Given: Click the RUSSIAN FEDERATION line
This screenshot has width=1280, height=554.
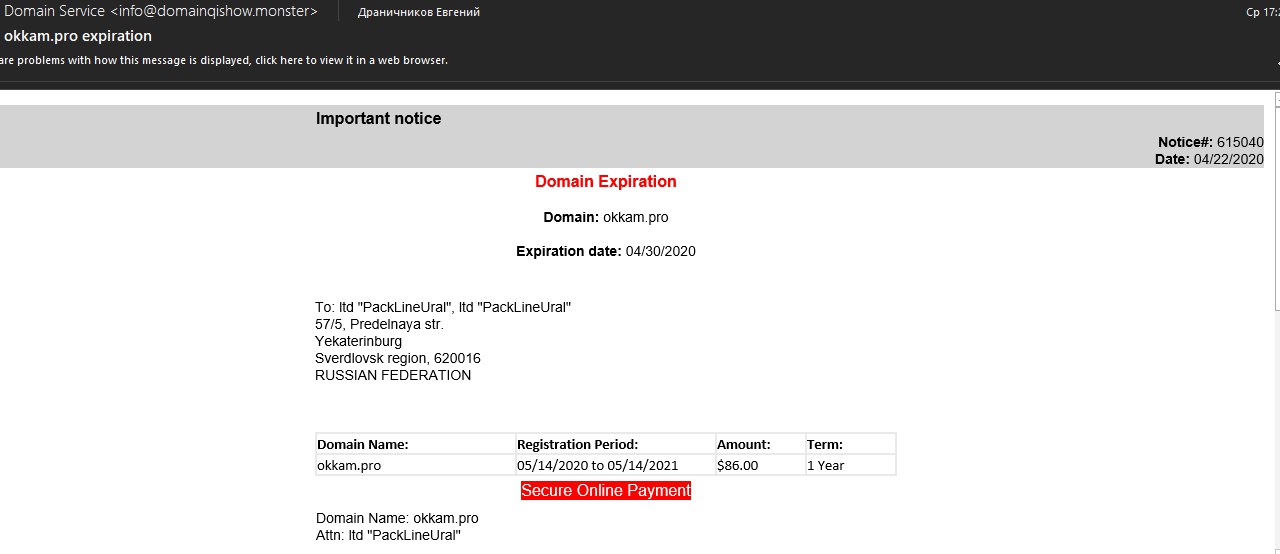Looking at the screenshot, I should 393,376.
